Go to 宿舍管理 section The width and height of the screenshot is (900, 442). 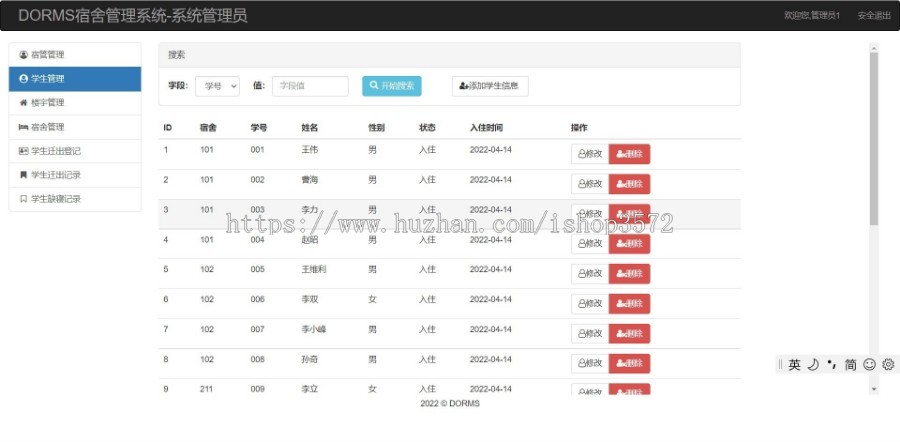pos(75,127)
